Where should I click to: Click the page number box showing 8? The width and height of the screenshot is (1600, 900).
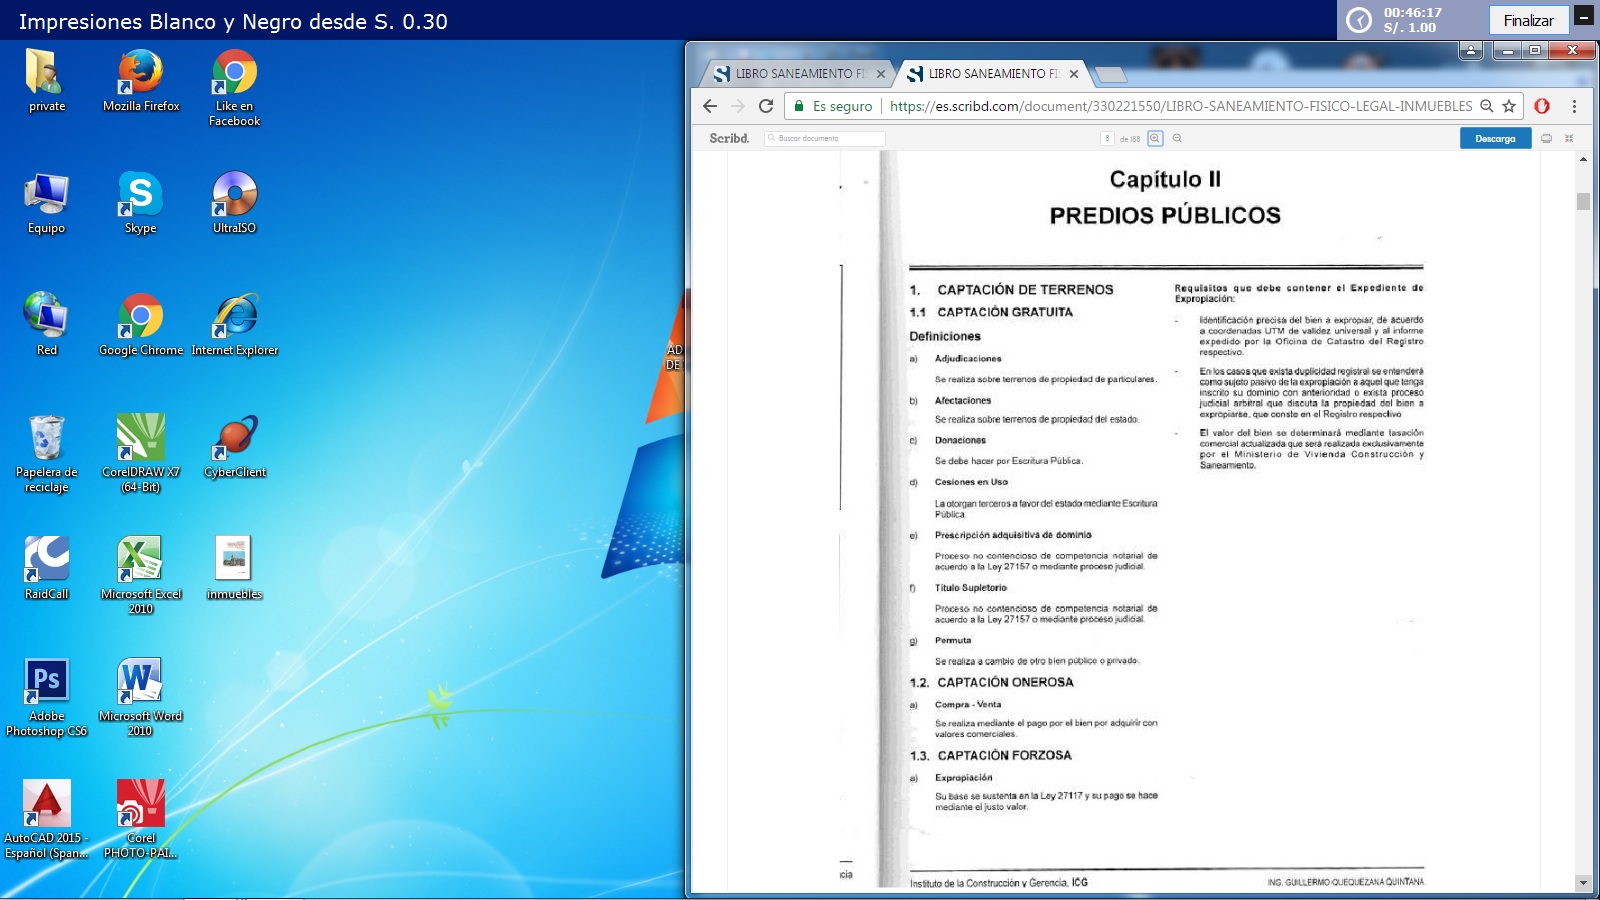(1107, 139)
